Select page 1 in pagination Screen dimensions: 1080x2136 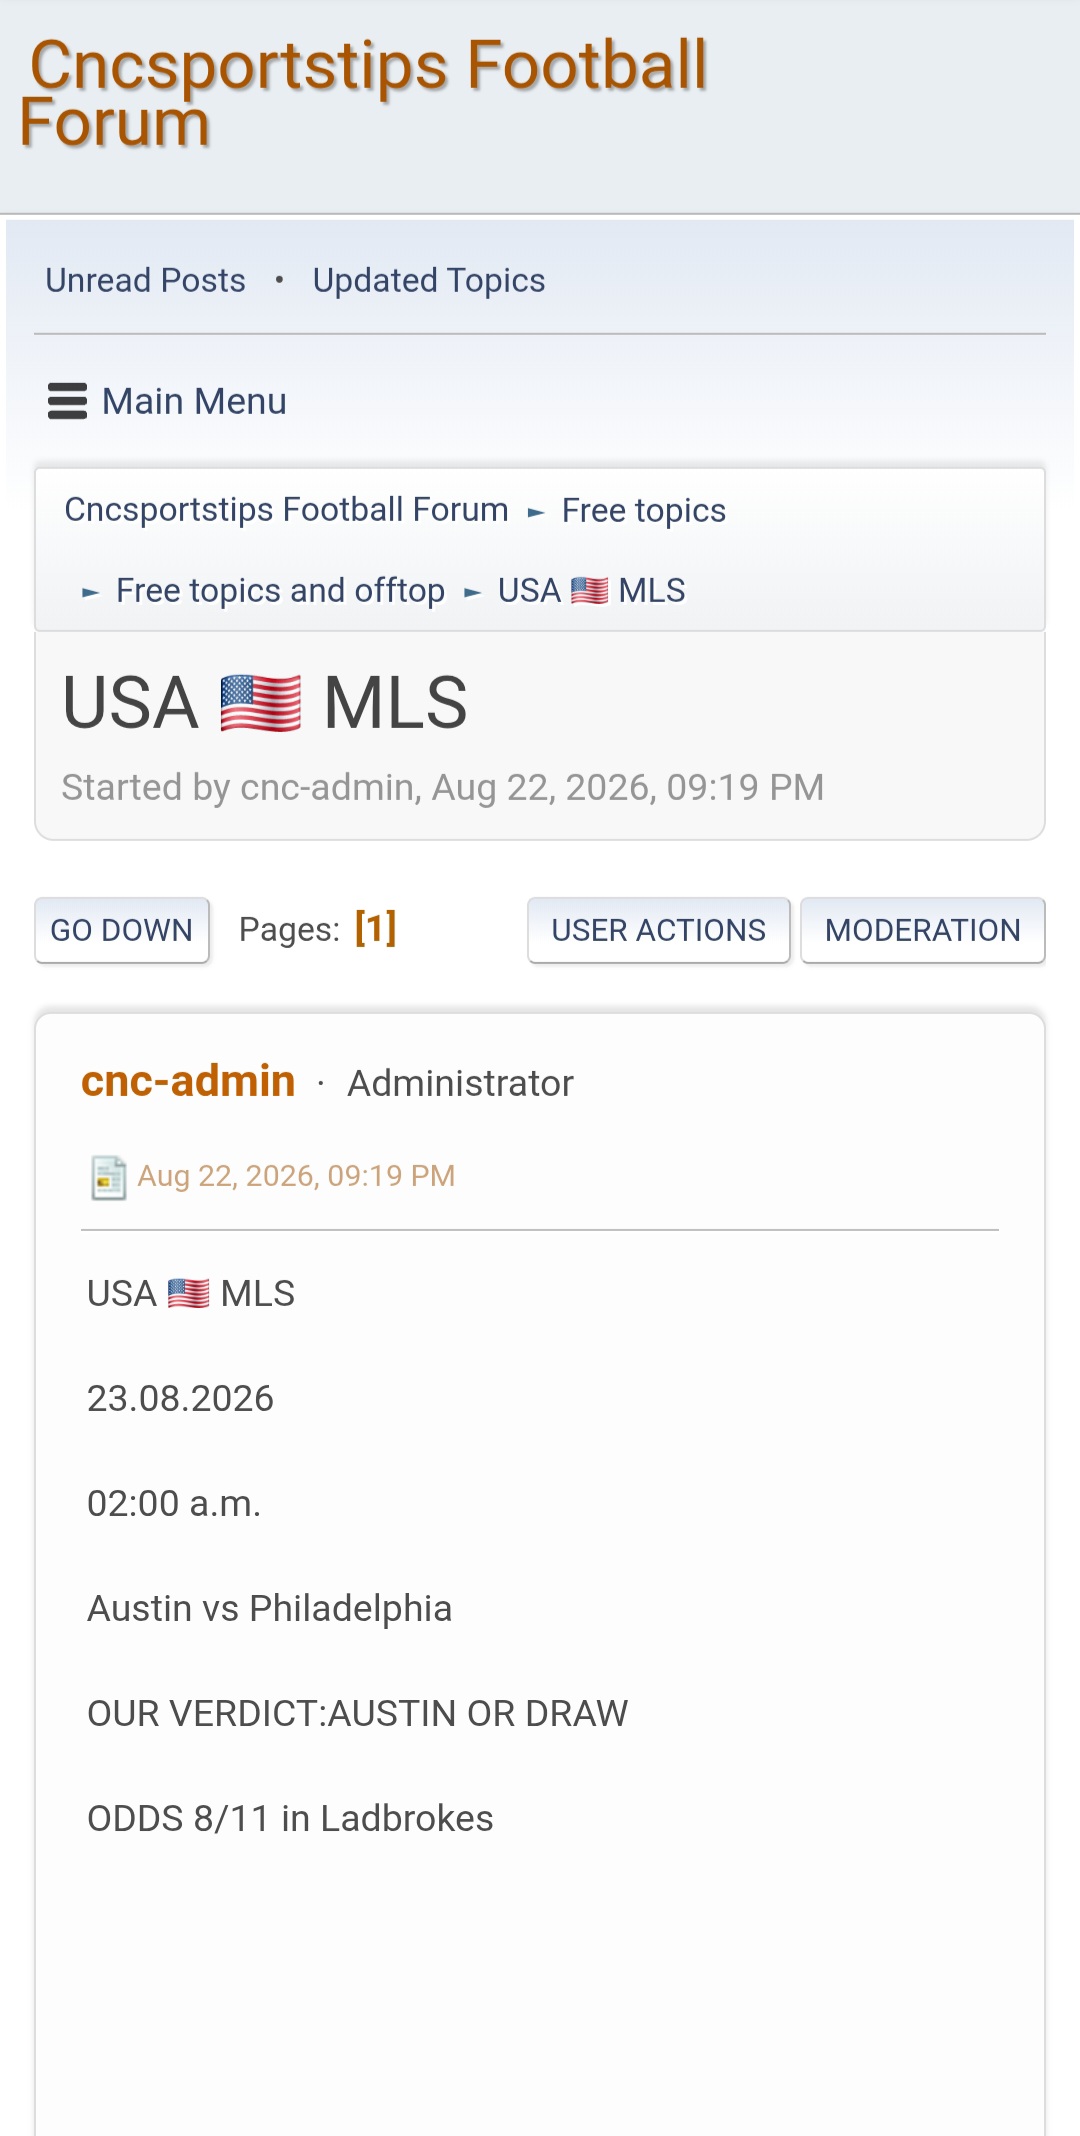pos(376,928)
